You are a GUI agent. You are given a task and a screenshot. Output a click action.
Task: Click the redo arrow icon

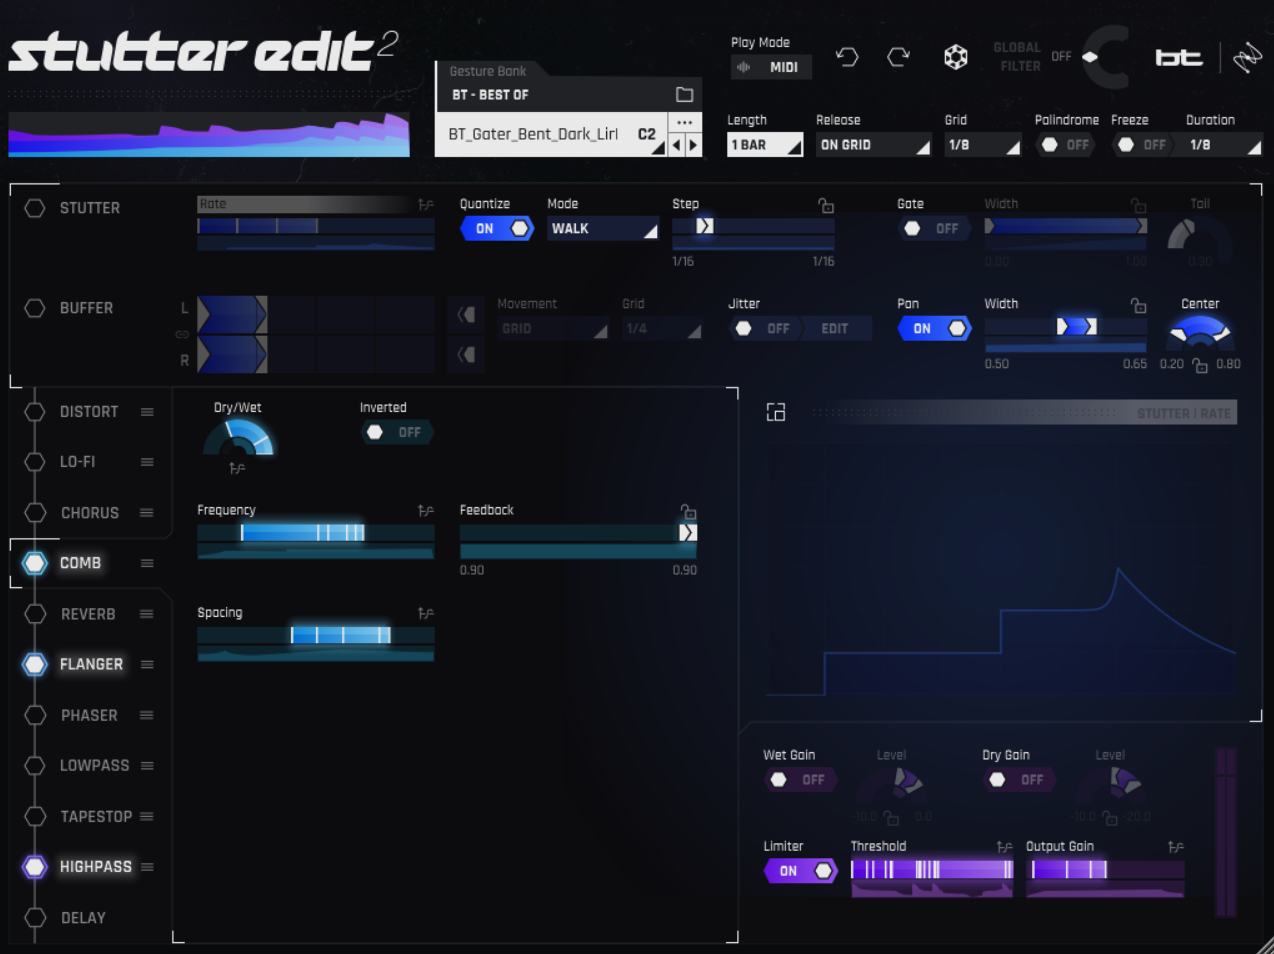click(x=898, y=57)
